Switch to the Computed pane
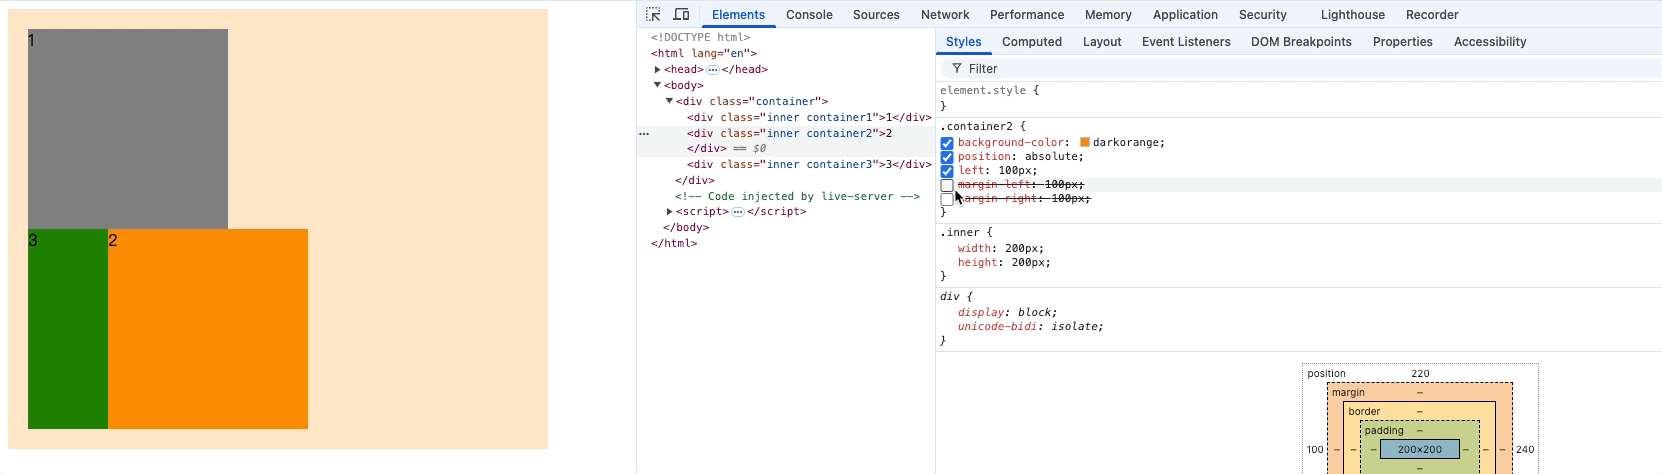 coord(1032,42)
